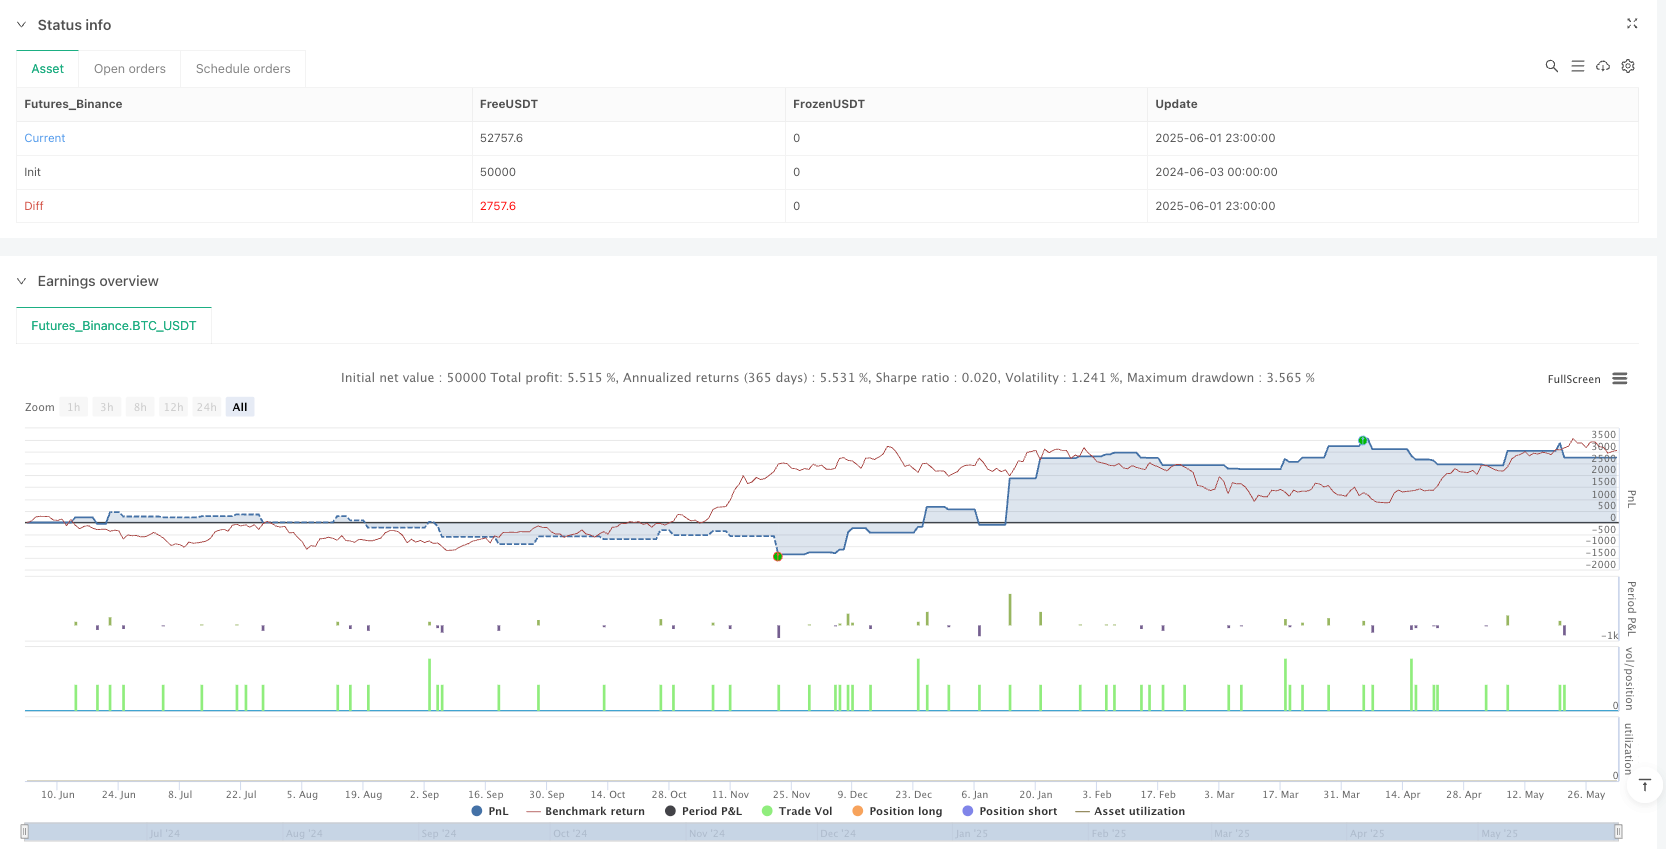Screen dimensions: 1666x849
Task: Click the search icon above the asset table
Action: [x=1551, y=66]
